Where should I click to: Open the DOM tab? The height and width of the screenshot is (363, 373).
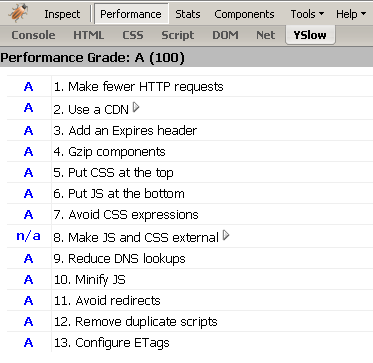[225, 35]
